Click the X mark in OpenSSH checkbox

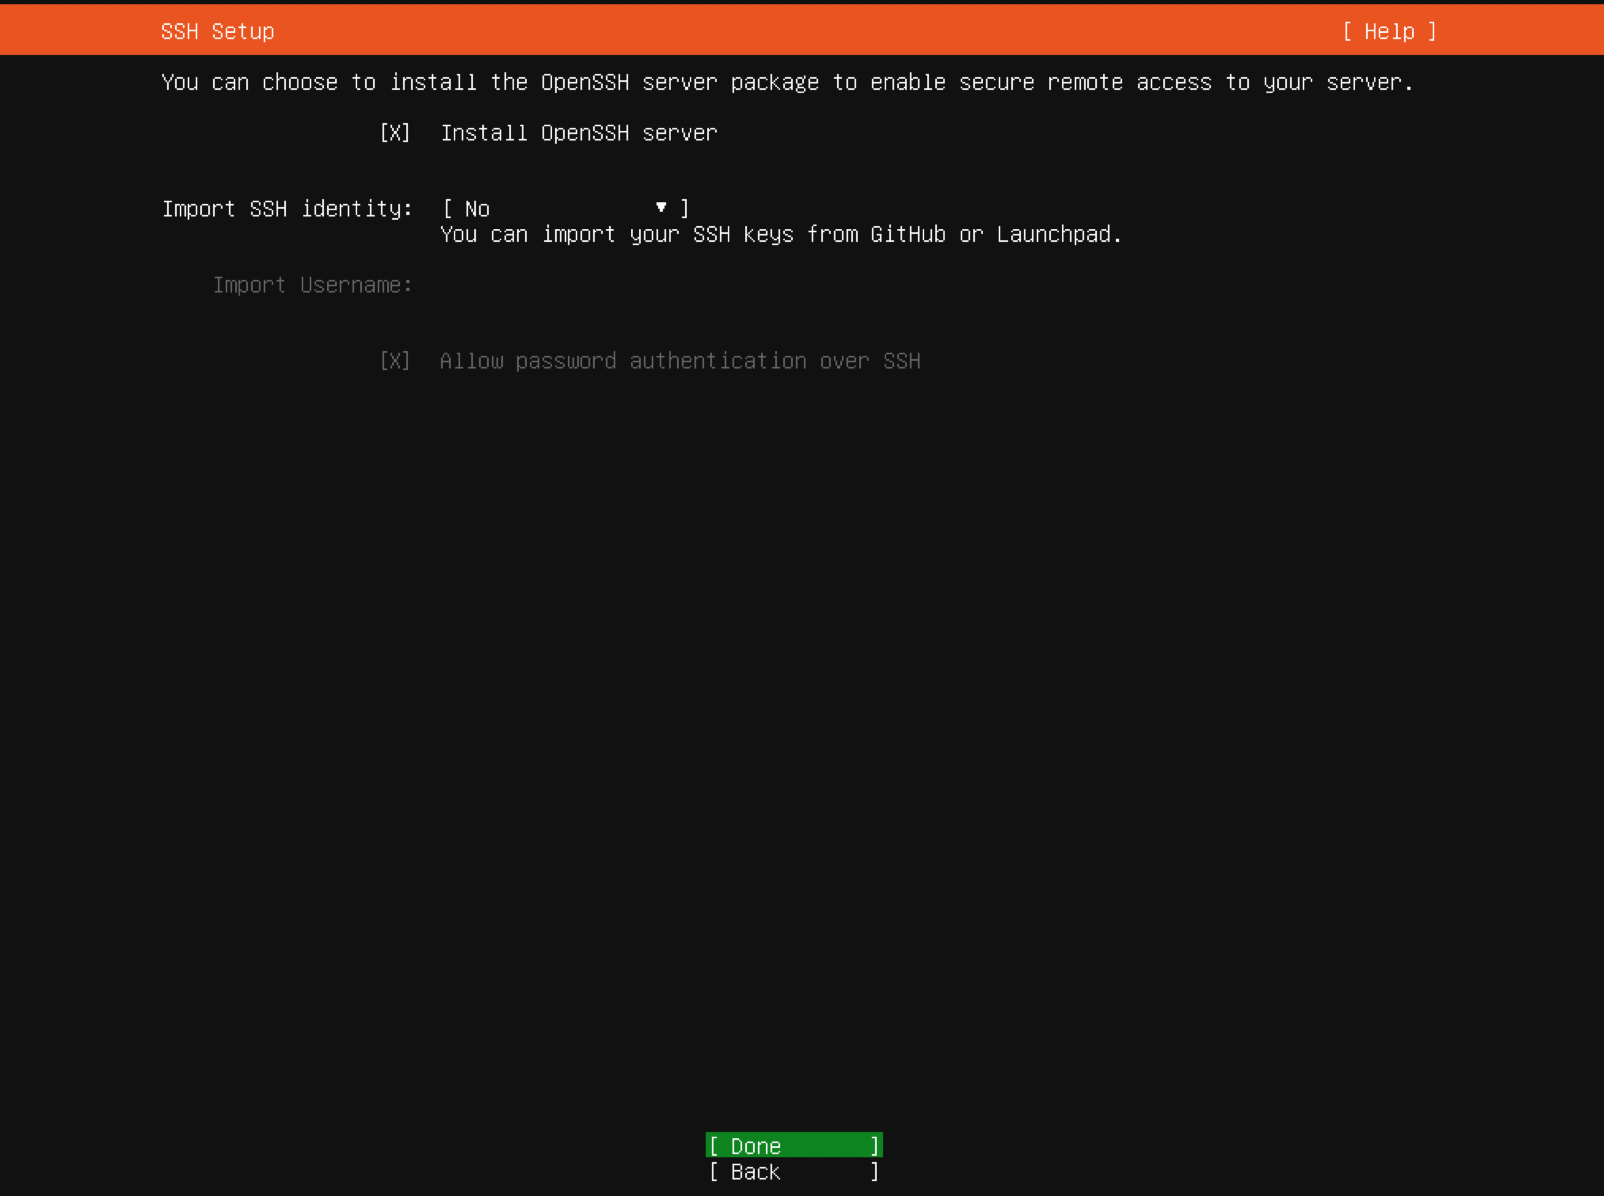coord(395,133)
